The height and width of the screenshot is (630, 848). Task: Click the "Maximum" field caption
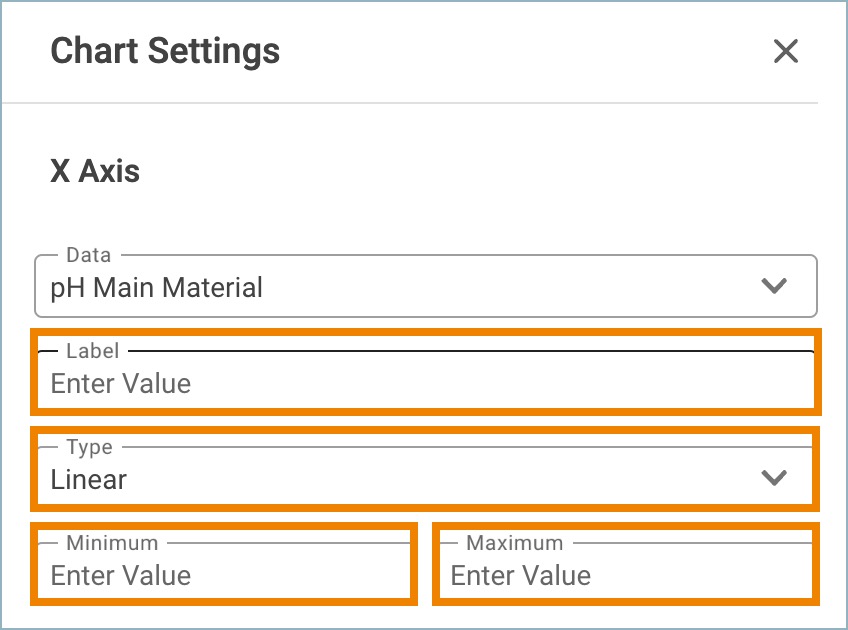click(x=514, y=543)
